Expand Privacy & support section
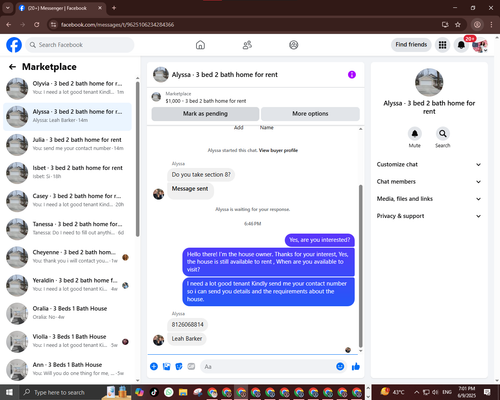 click(x=429, y=216)
